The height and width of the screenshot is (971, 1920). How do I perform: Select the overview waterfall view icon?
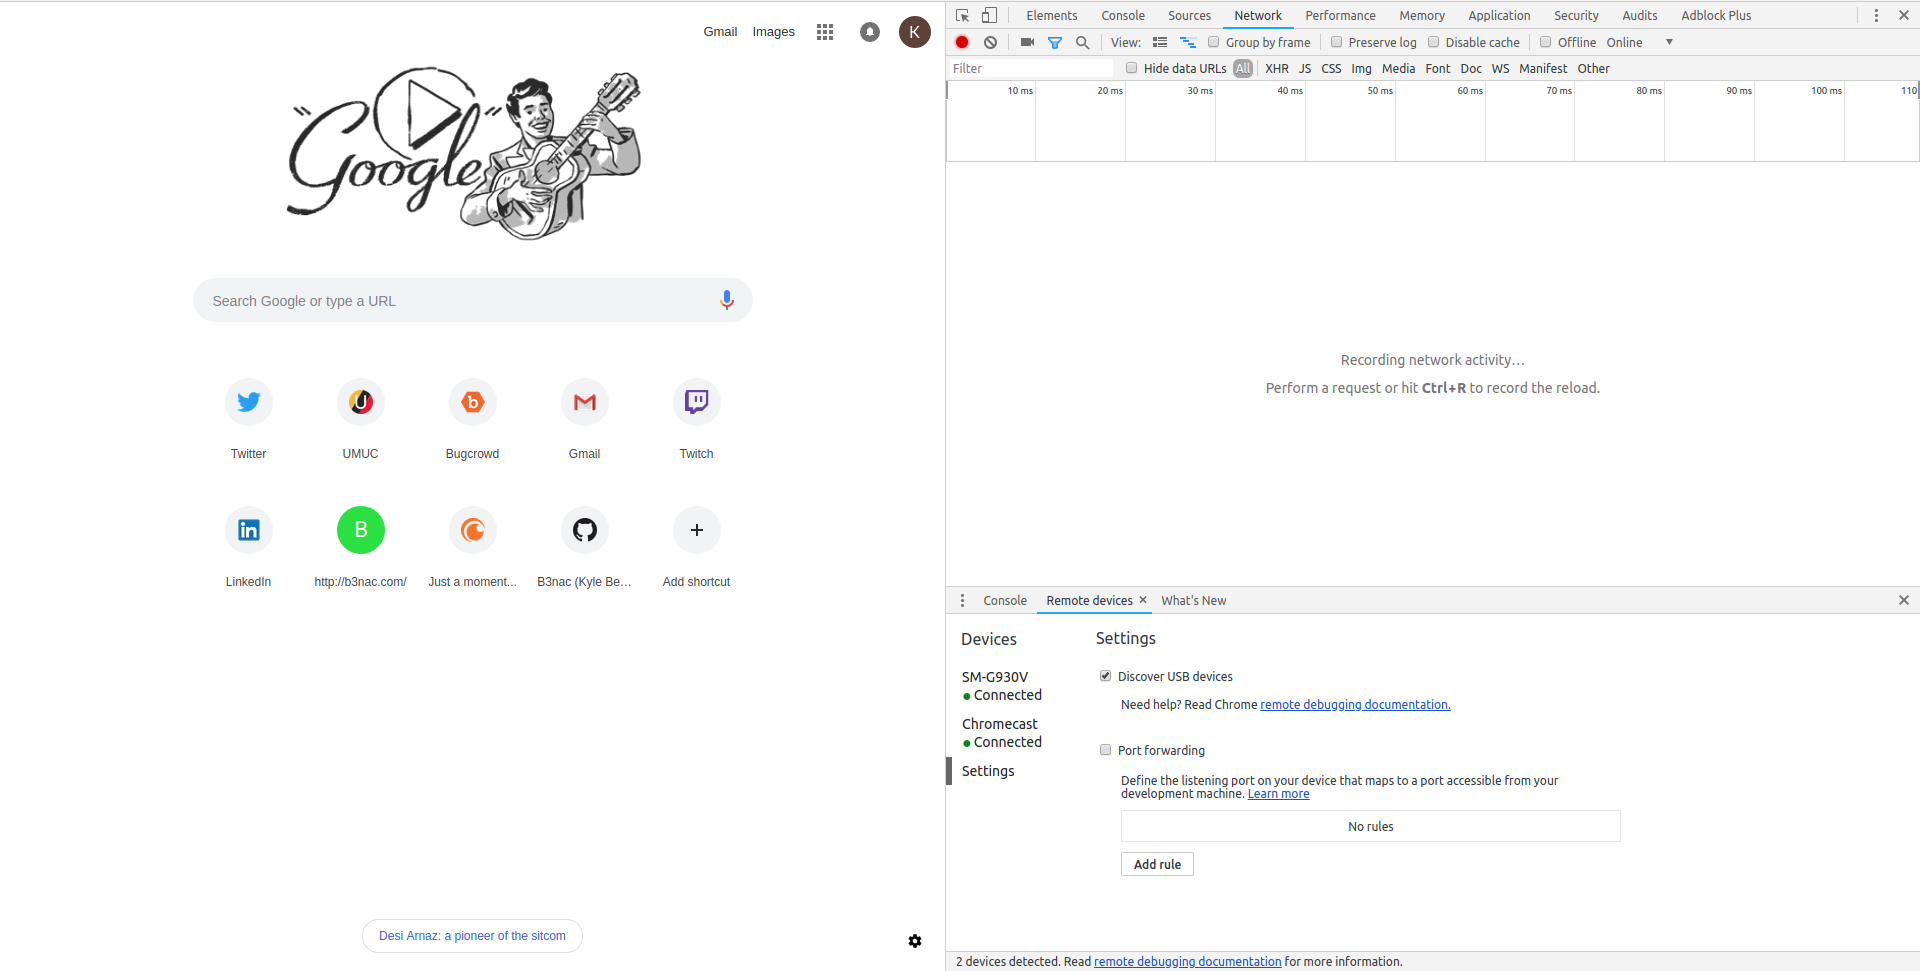[x=1188, y=42]
